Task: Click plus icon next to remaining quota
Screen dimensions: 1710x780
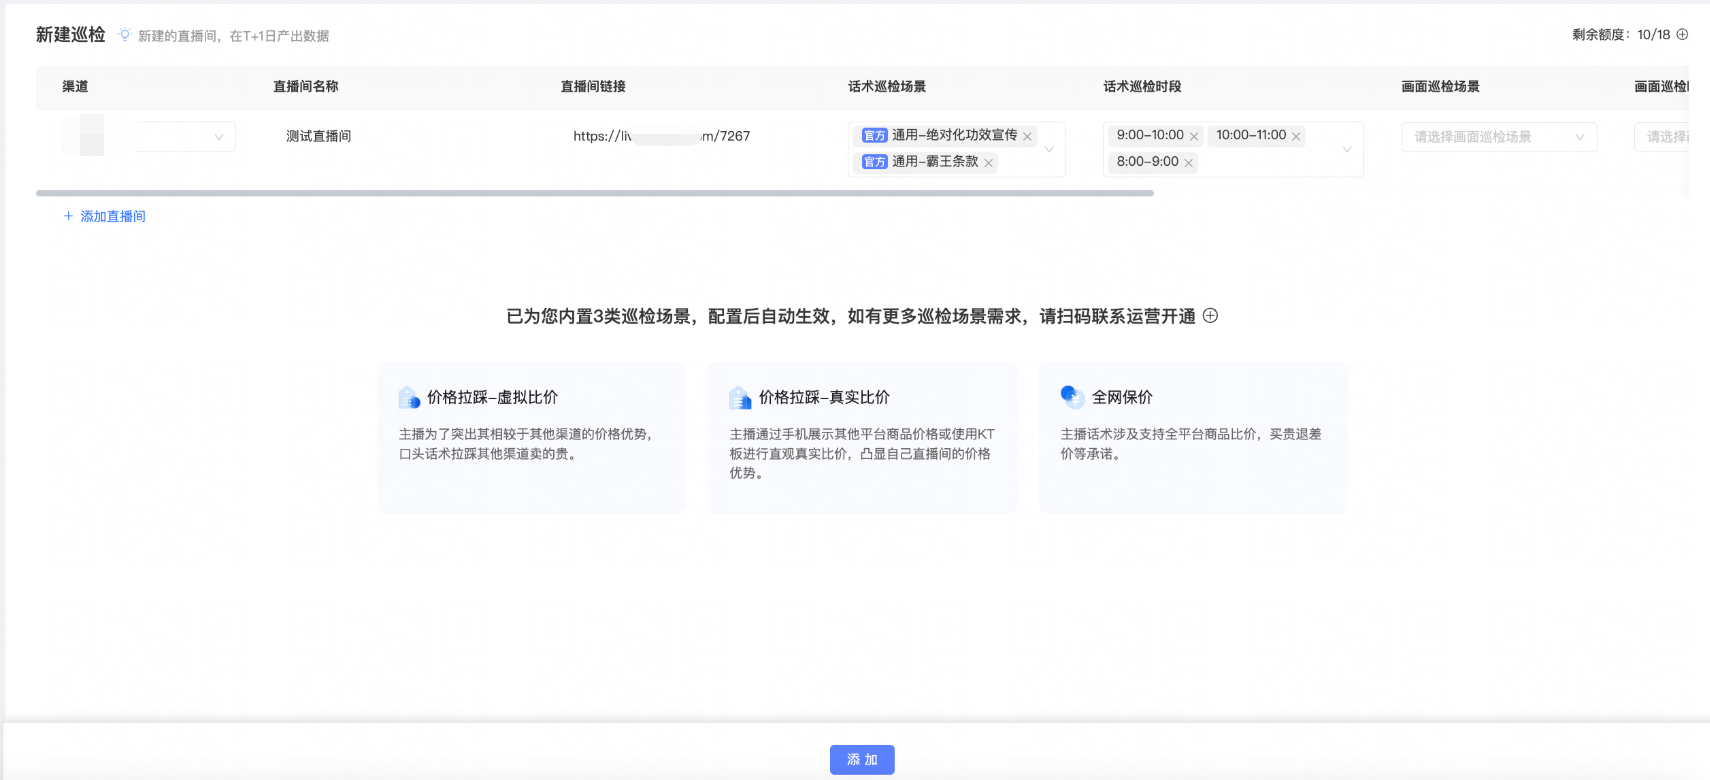Action: 1682,34
